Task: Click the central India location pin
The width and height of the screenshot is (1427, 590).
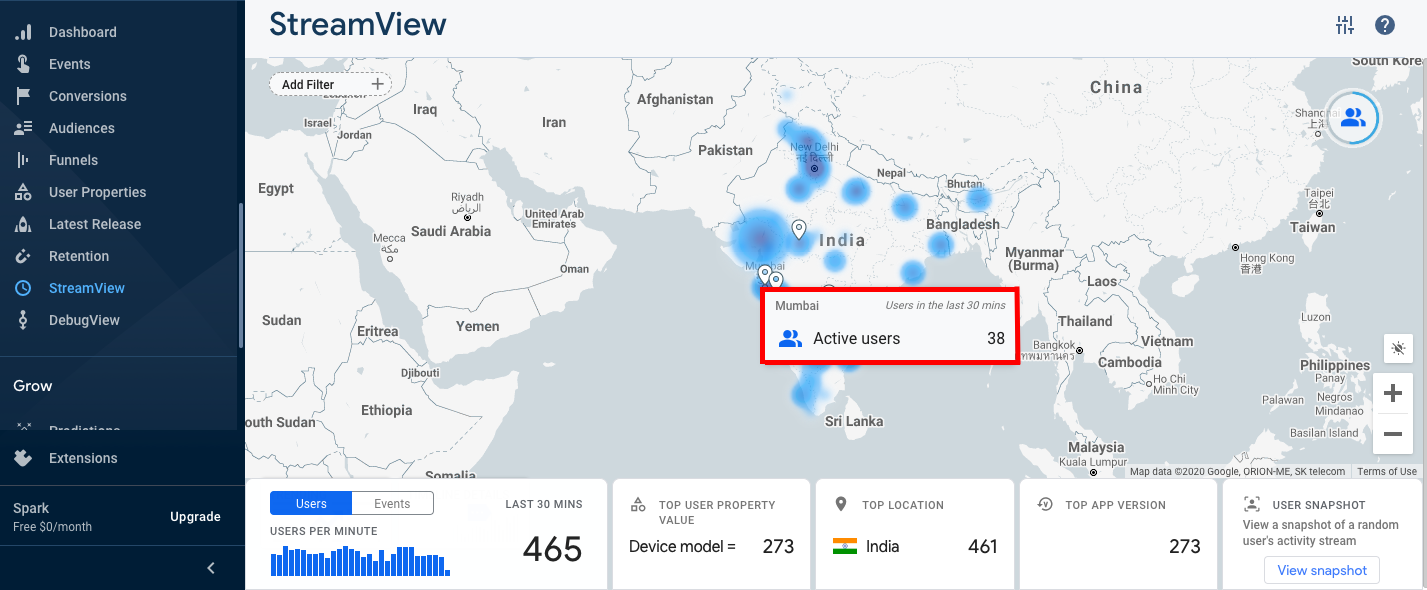Action: click(x=799, y=229)
